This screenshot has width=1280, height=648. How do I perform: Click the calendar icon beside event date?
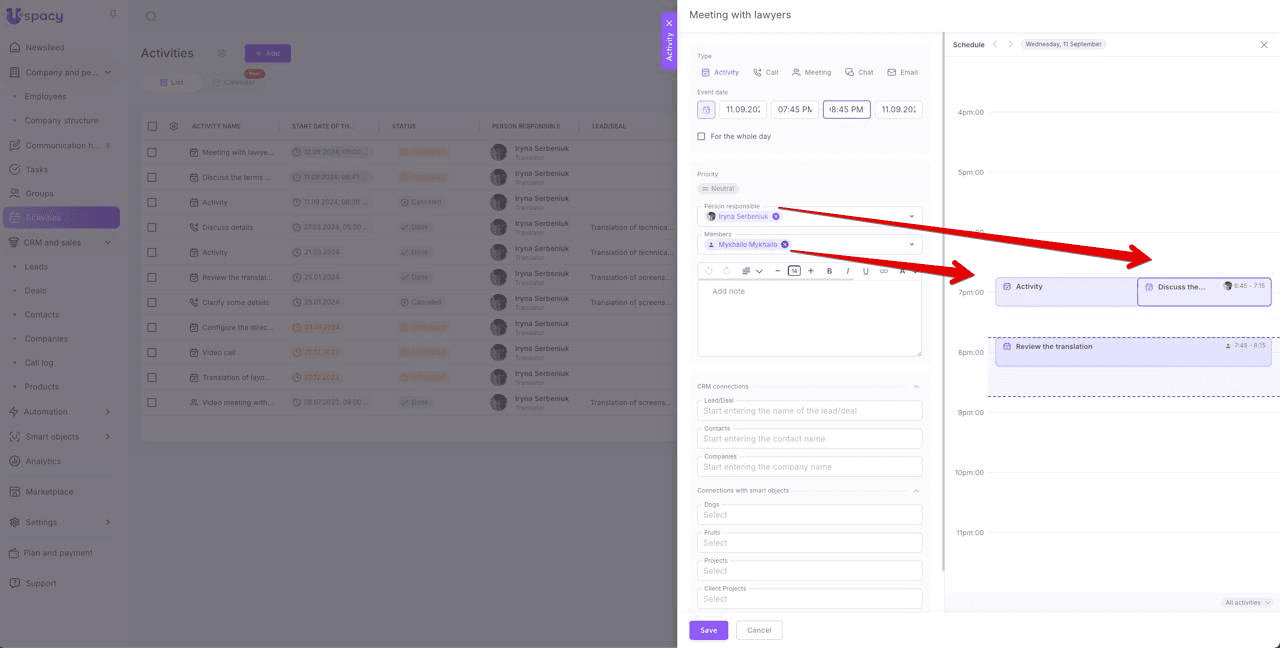pos(707,110)
